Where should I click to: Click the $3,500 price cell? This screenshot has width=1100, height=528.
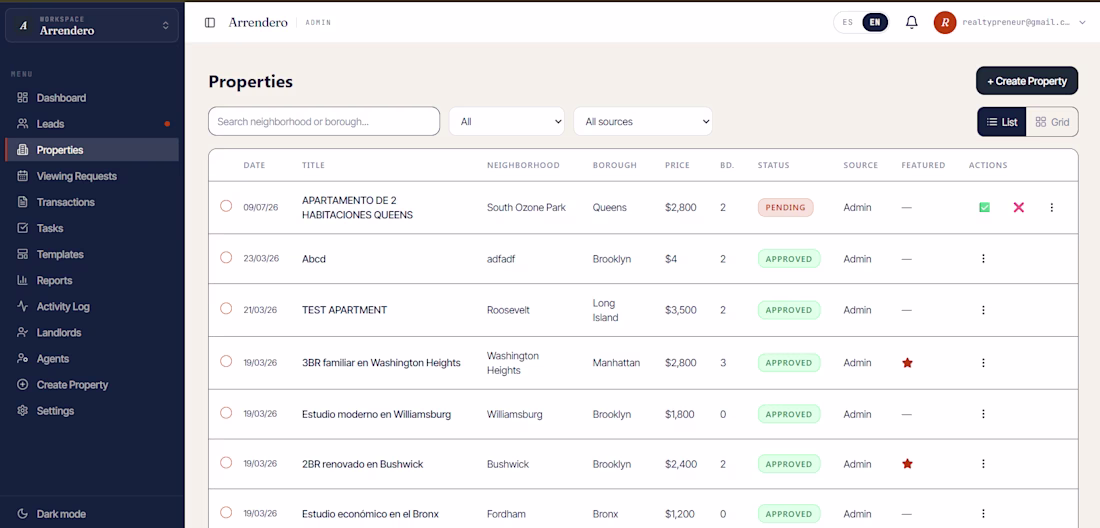pyautogui.click(x=680, y=310)
